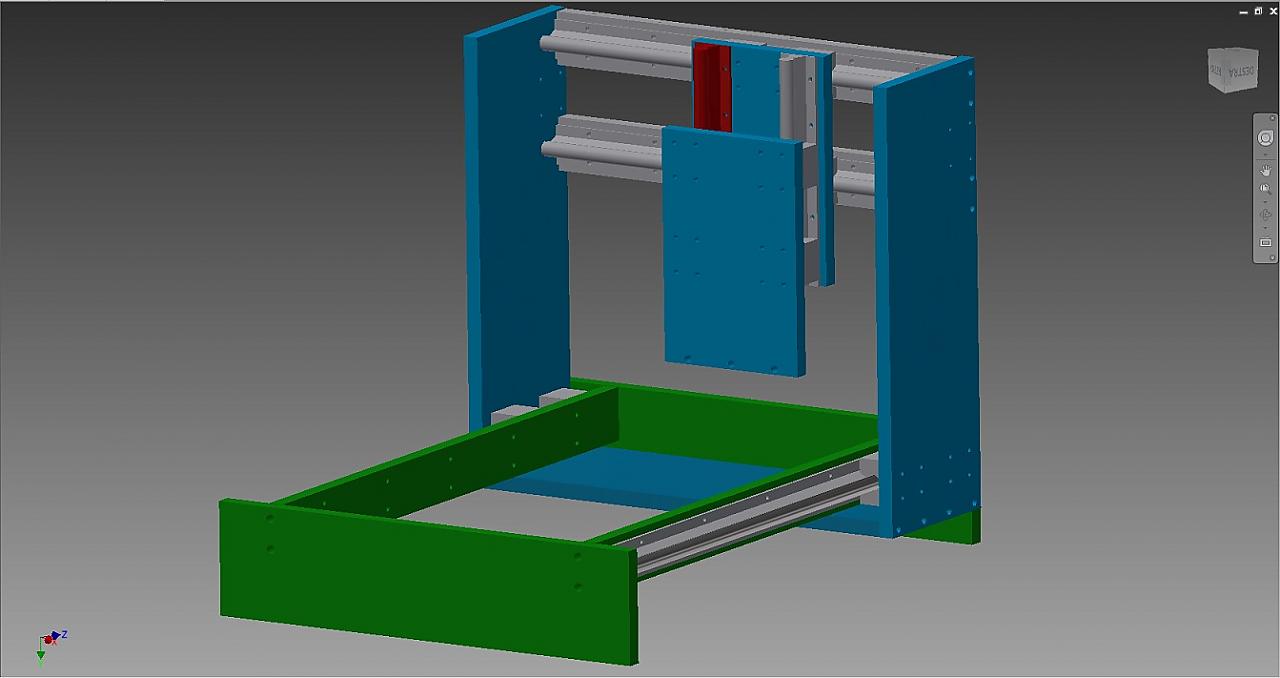The image size is (1280, 678).
Task: Click the green Y axis arrow on the triad
Action: pyautogui.click(x=41, y=657)
